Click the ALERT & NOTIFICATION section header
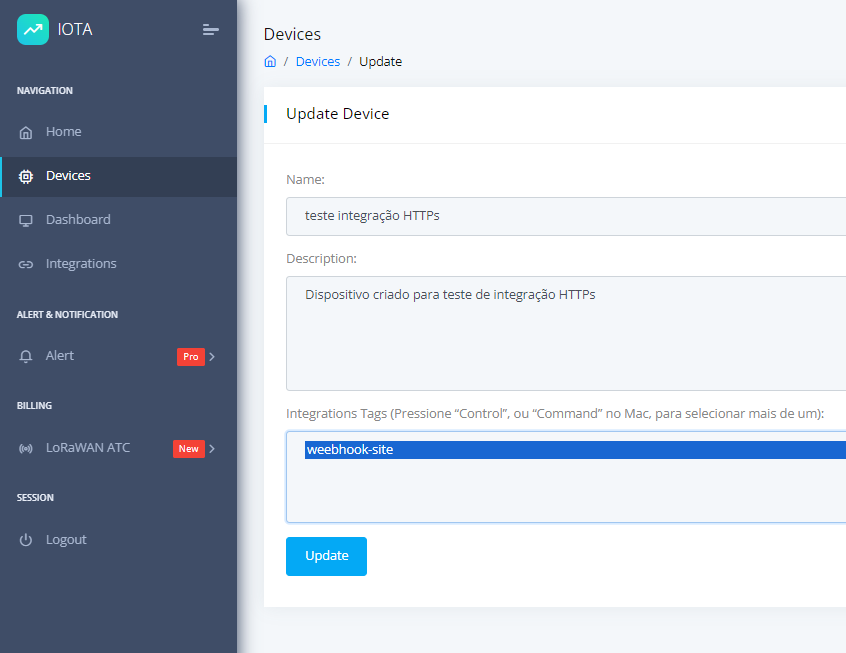 click(67, 315)
